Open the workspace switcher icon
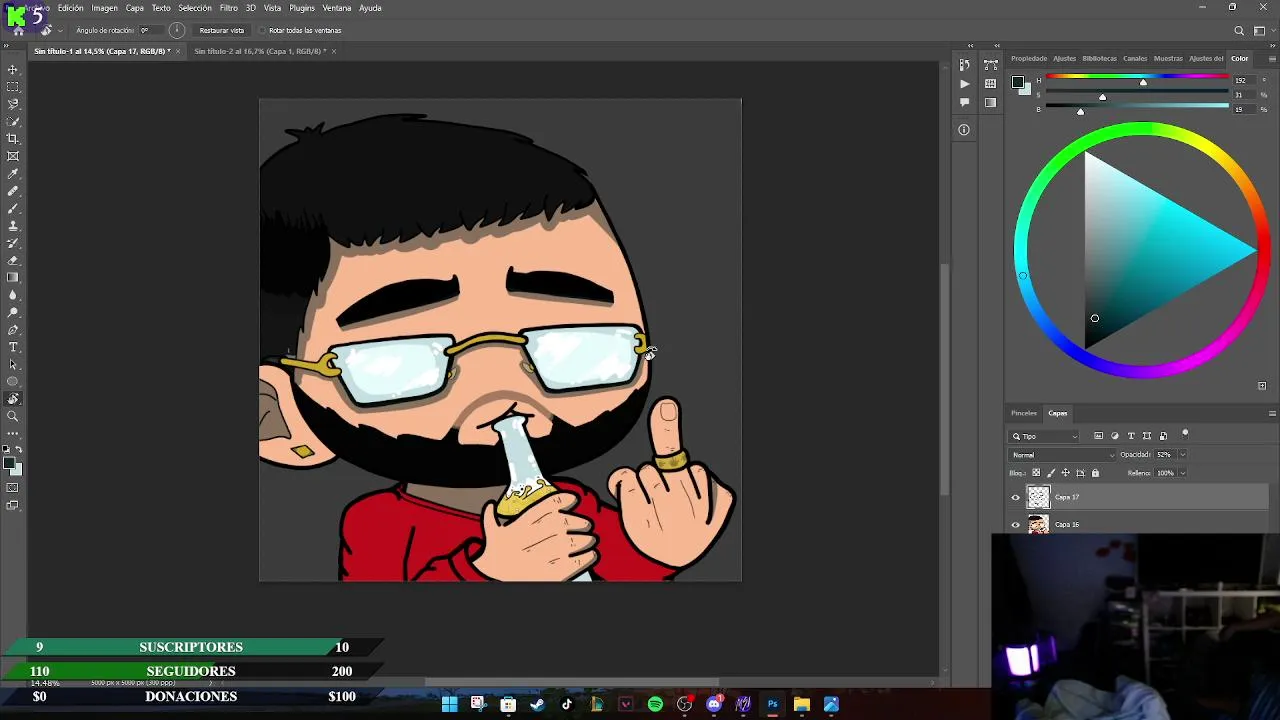The width and height of the screenshot is (1280, 720). (1259, 30)
